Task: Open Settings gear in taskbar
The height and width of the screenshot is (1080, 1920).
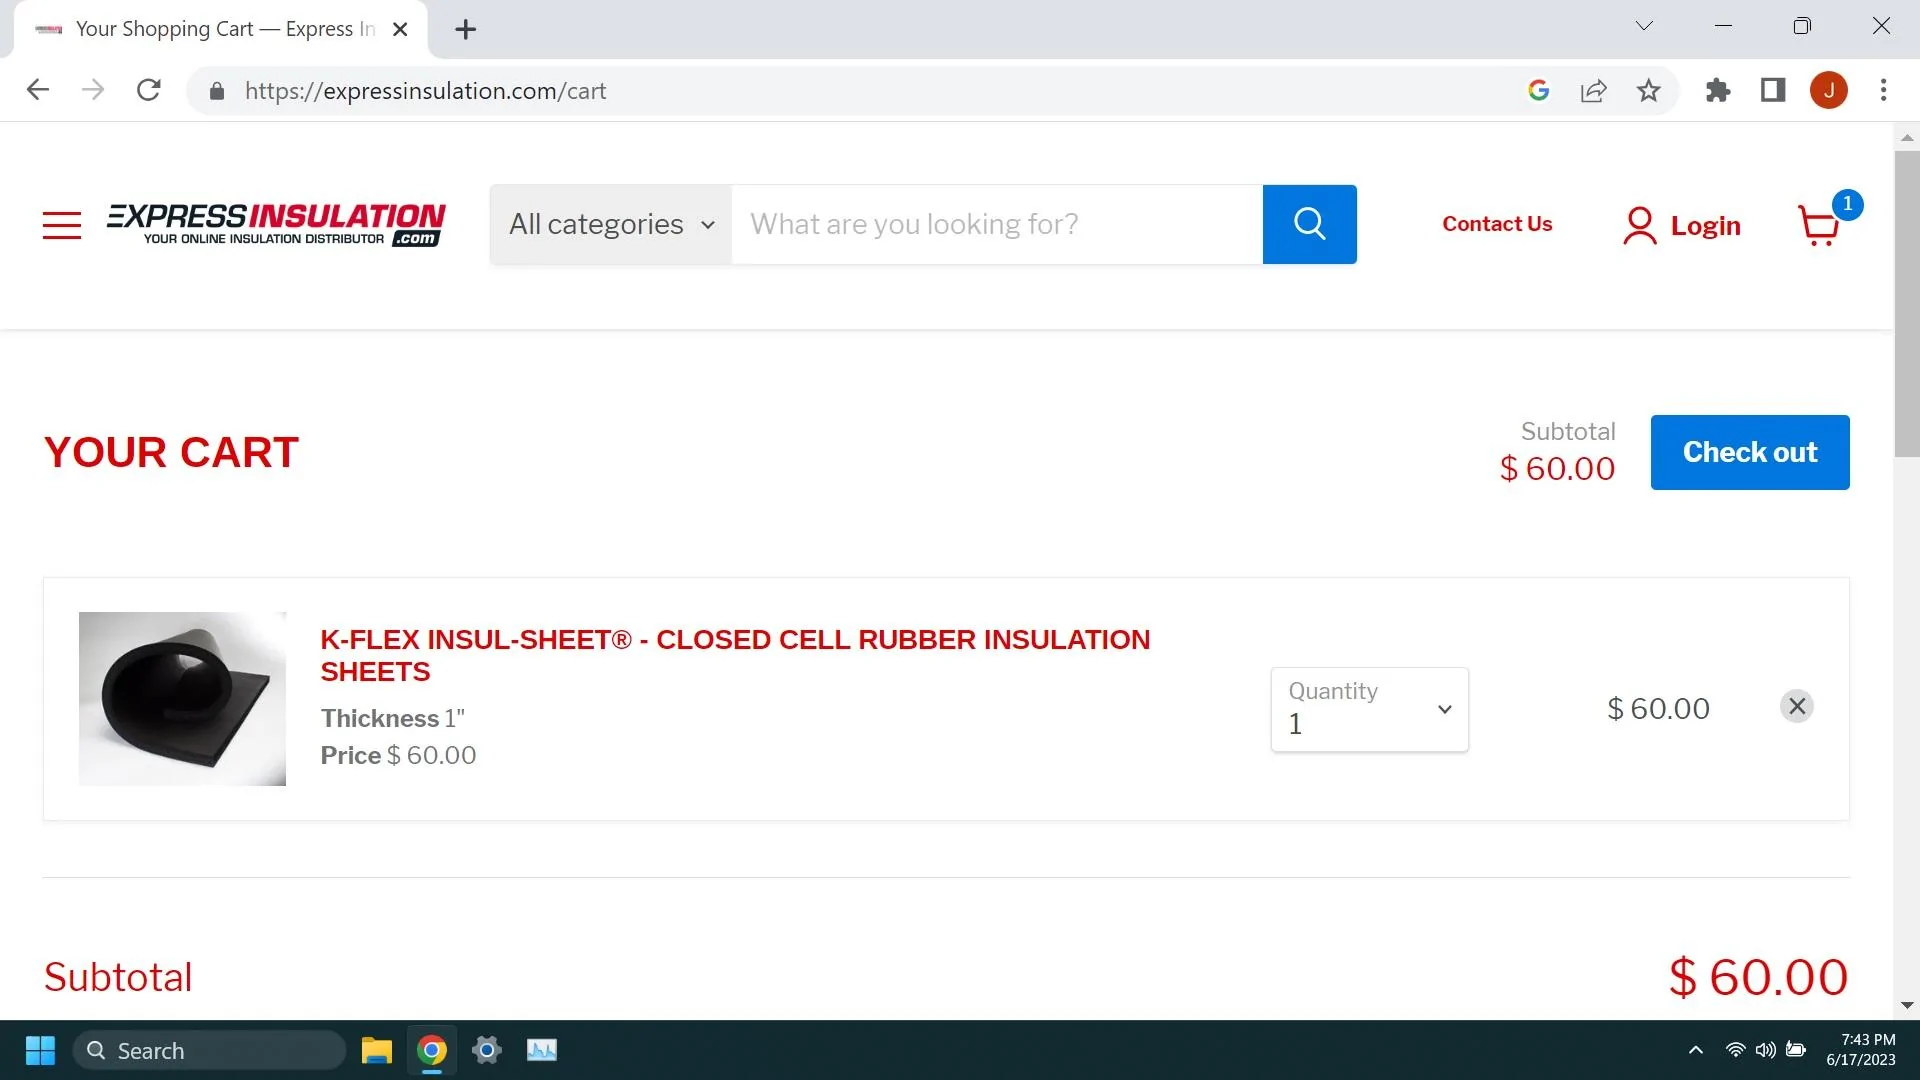Action: [487, 1050]
